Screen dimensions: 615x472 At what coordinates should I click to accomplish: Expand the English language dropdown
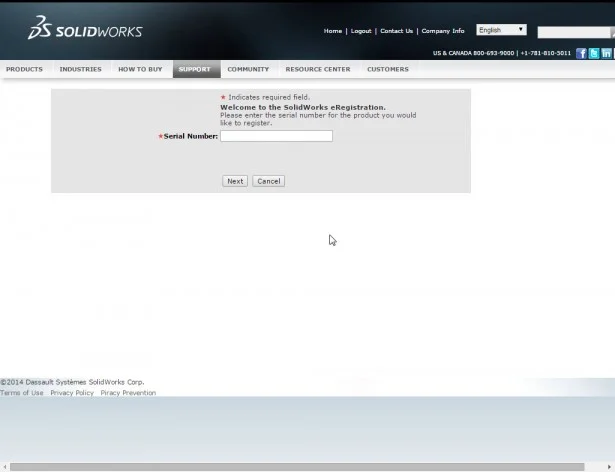501,30
